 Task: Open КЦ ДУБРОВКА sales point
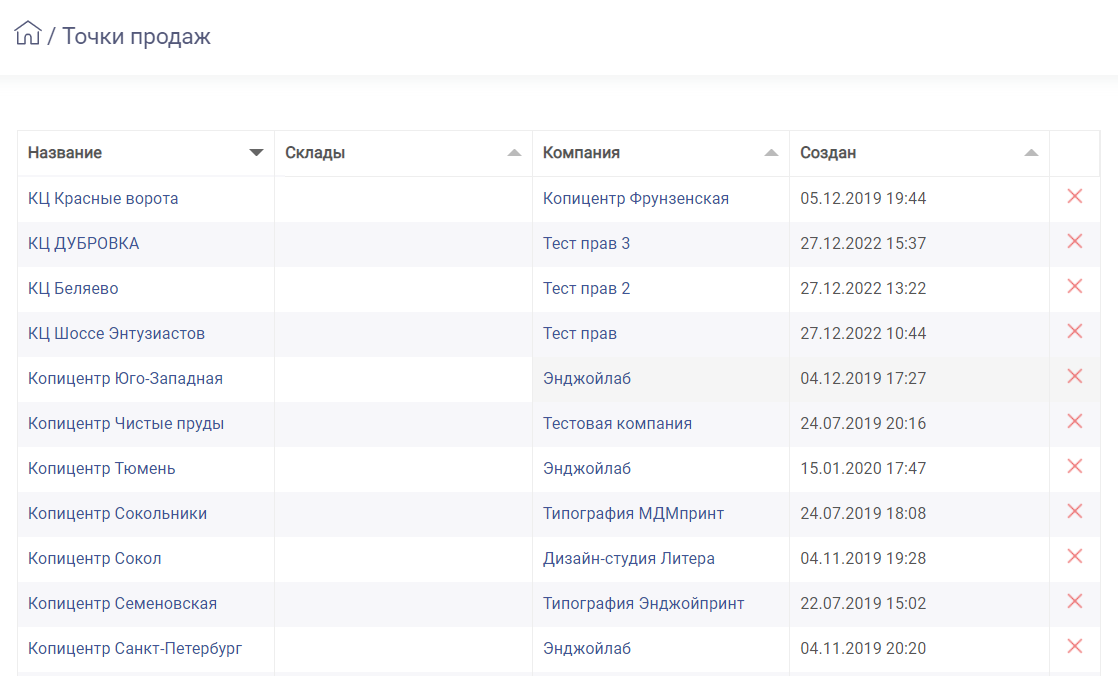[x=83, y=243]
